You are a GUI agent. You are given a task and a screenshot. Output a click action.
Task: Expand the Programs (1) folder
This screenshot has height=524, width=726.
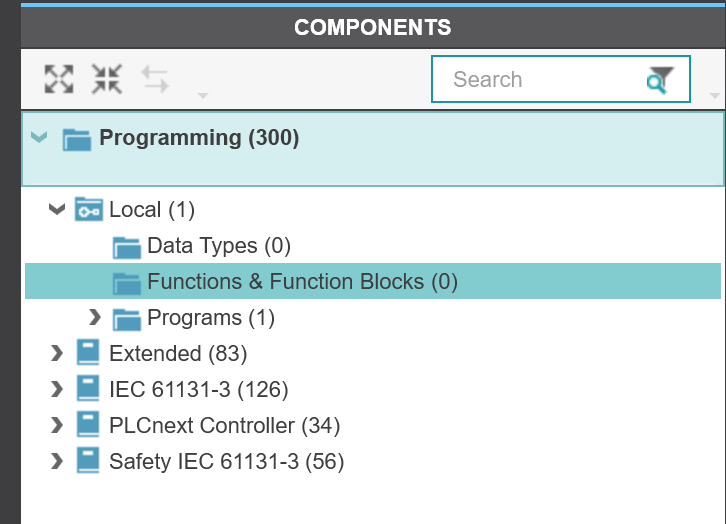(95, 317)
